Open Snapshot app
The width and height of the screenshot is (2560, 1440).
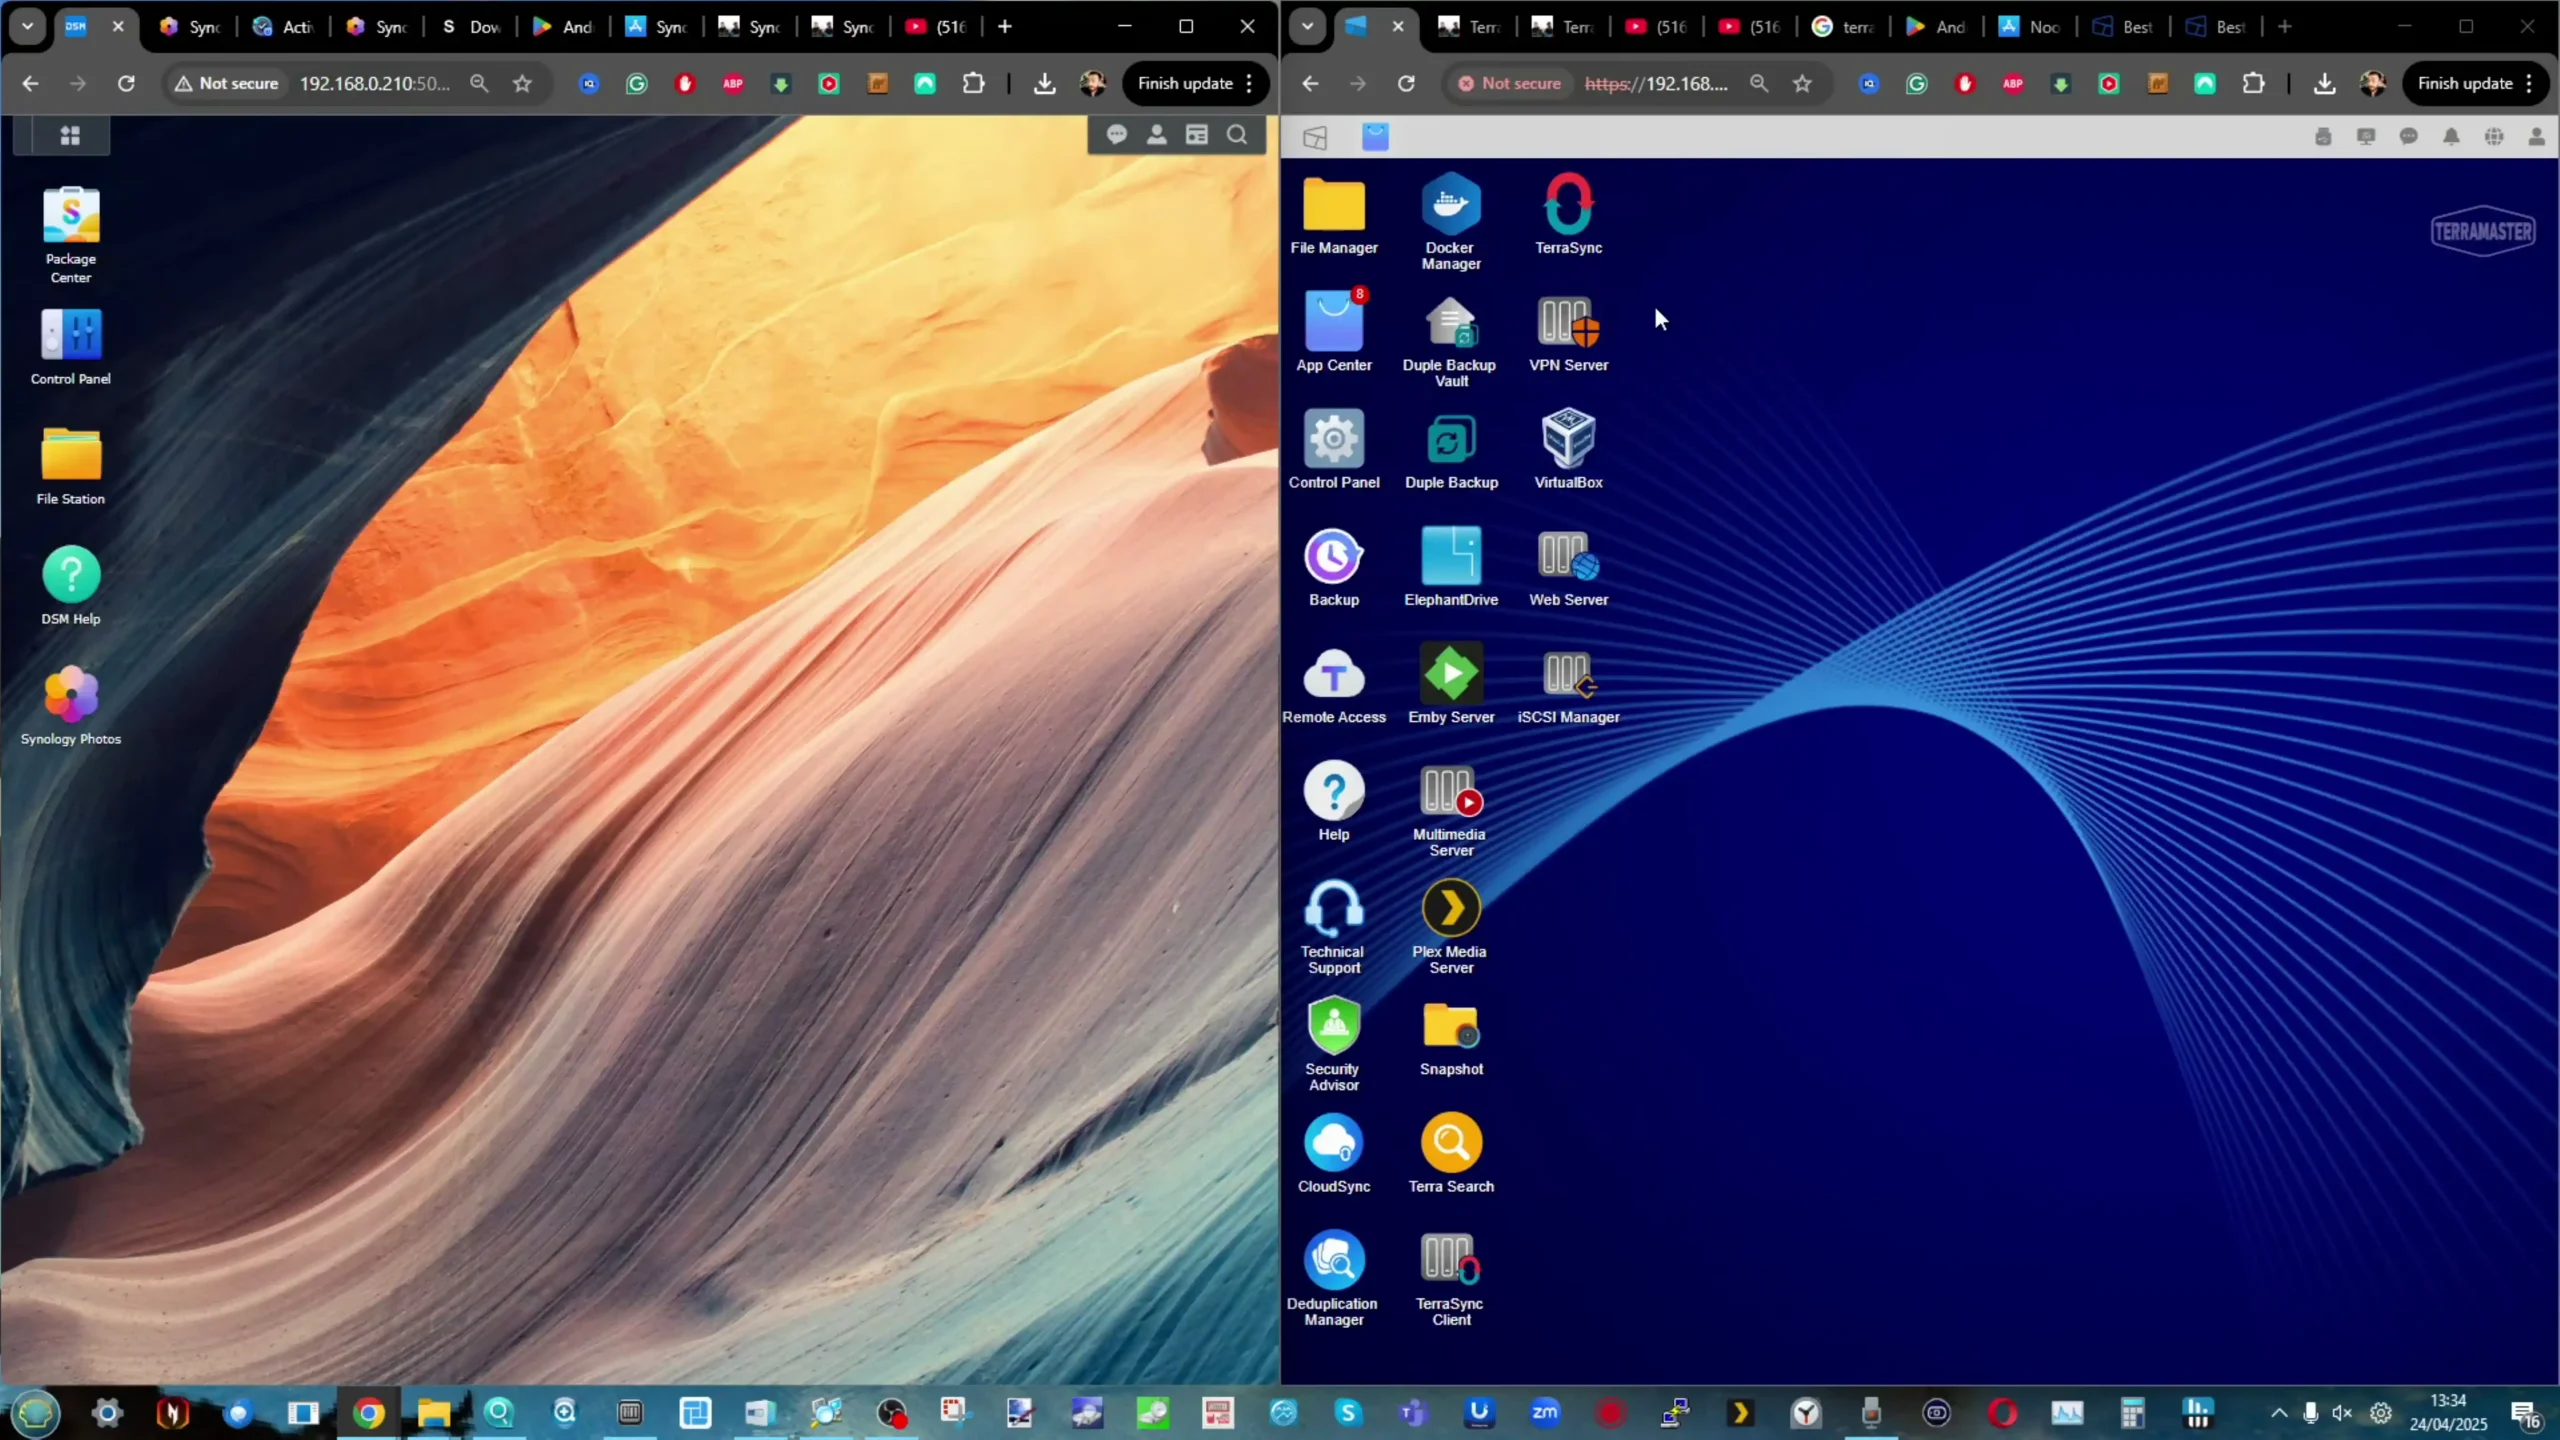tap(1451, 1040)
